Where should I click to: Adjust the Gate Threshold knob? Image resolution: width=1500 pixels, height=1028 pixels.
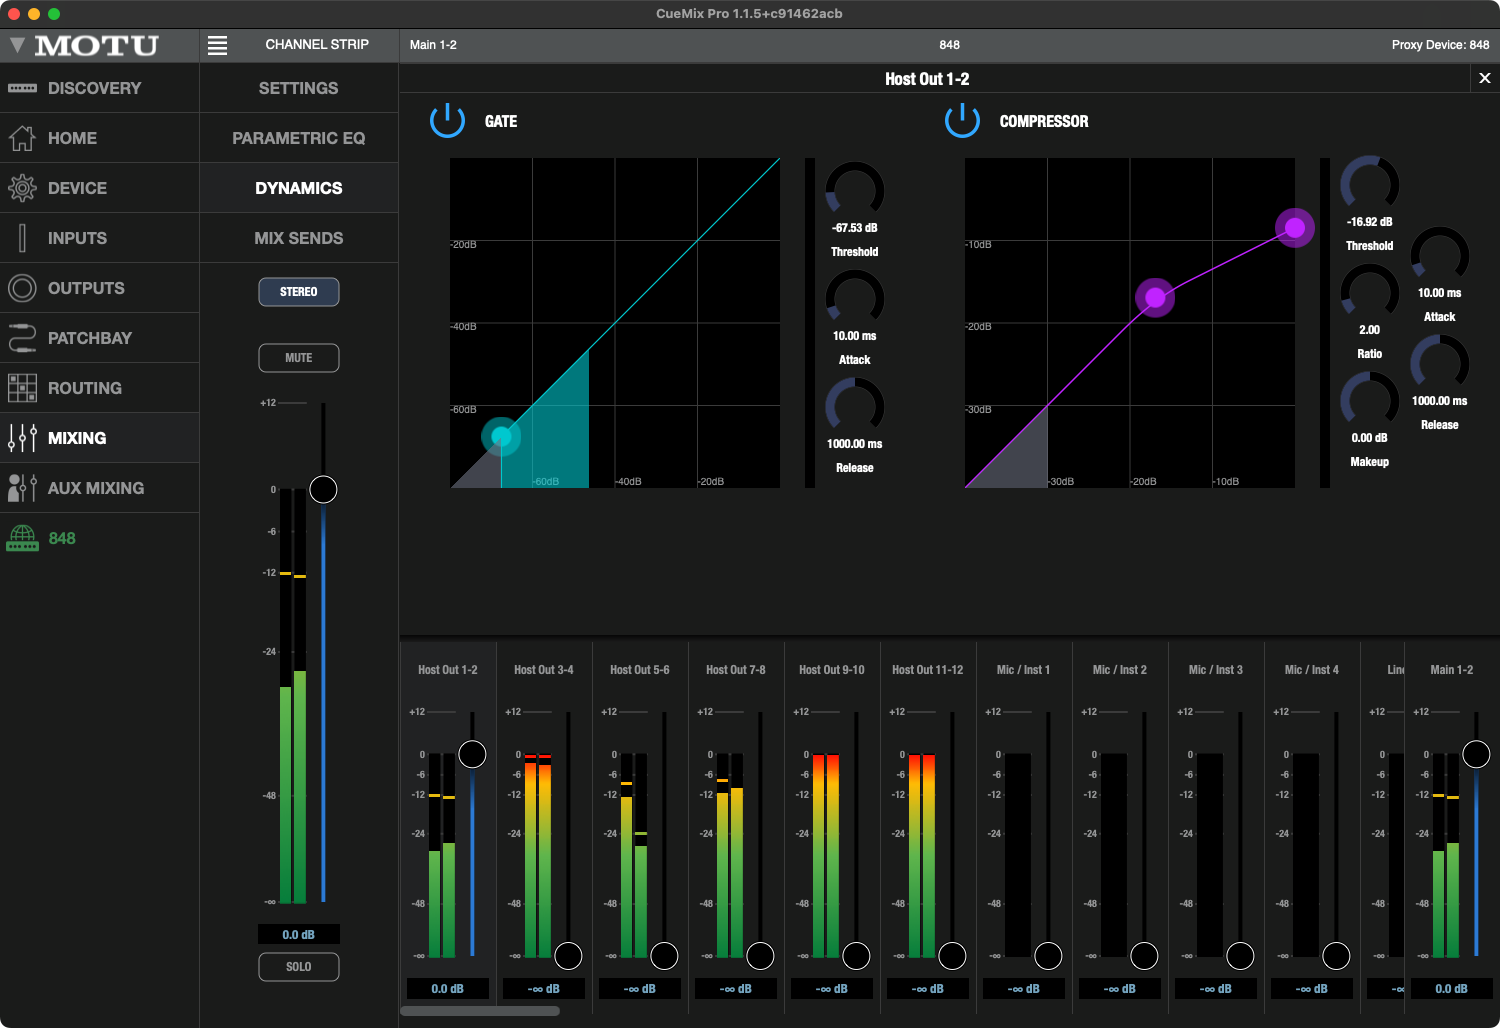[x=855, y=190]
